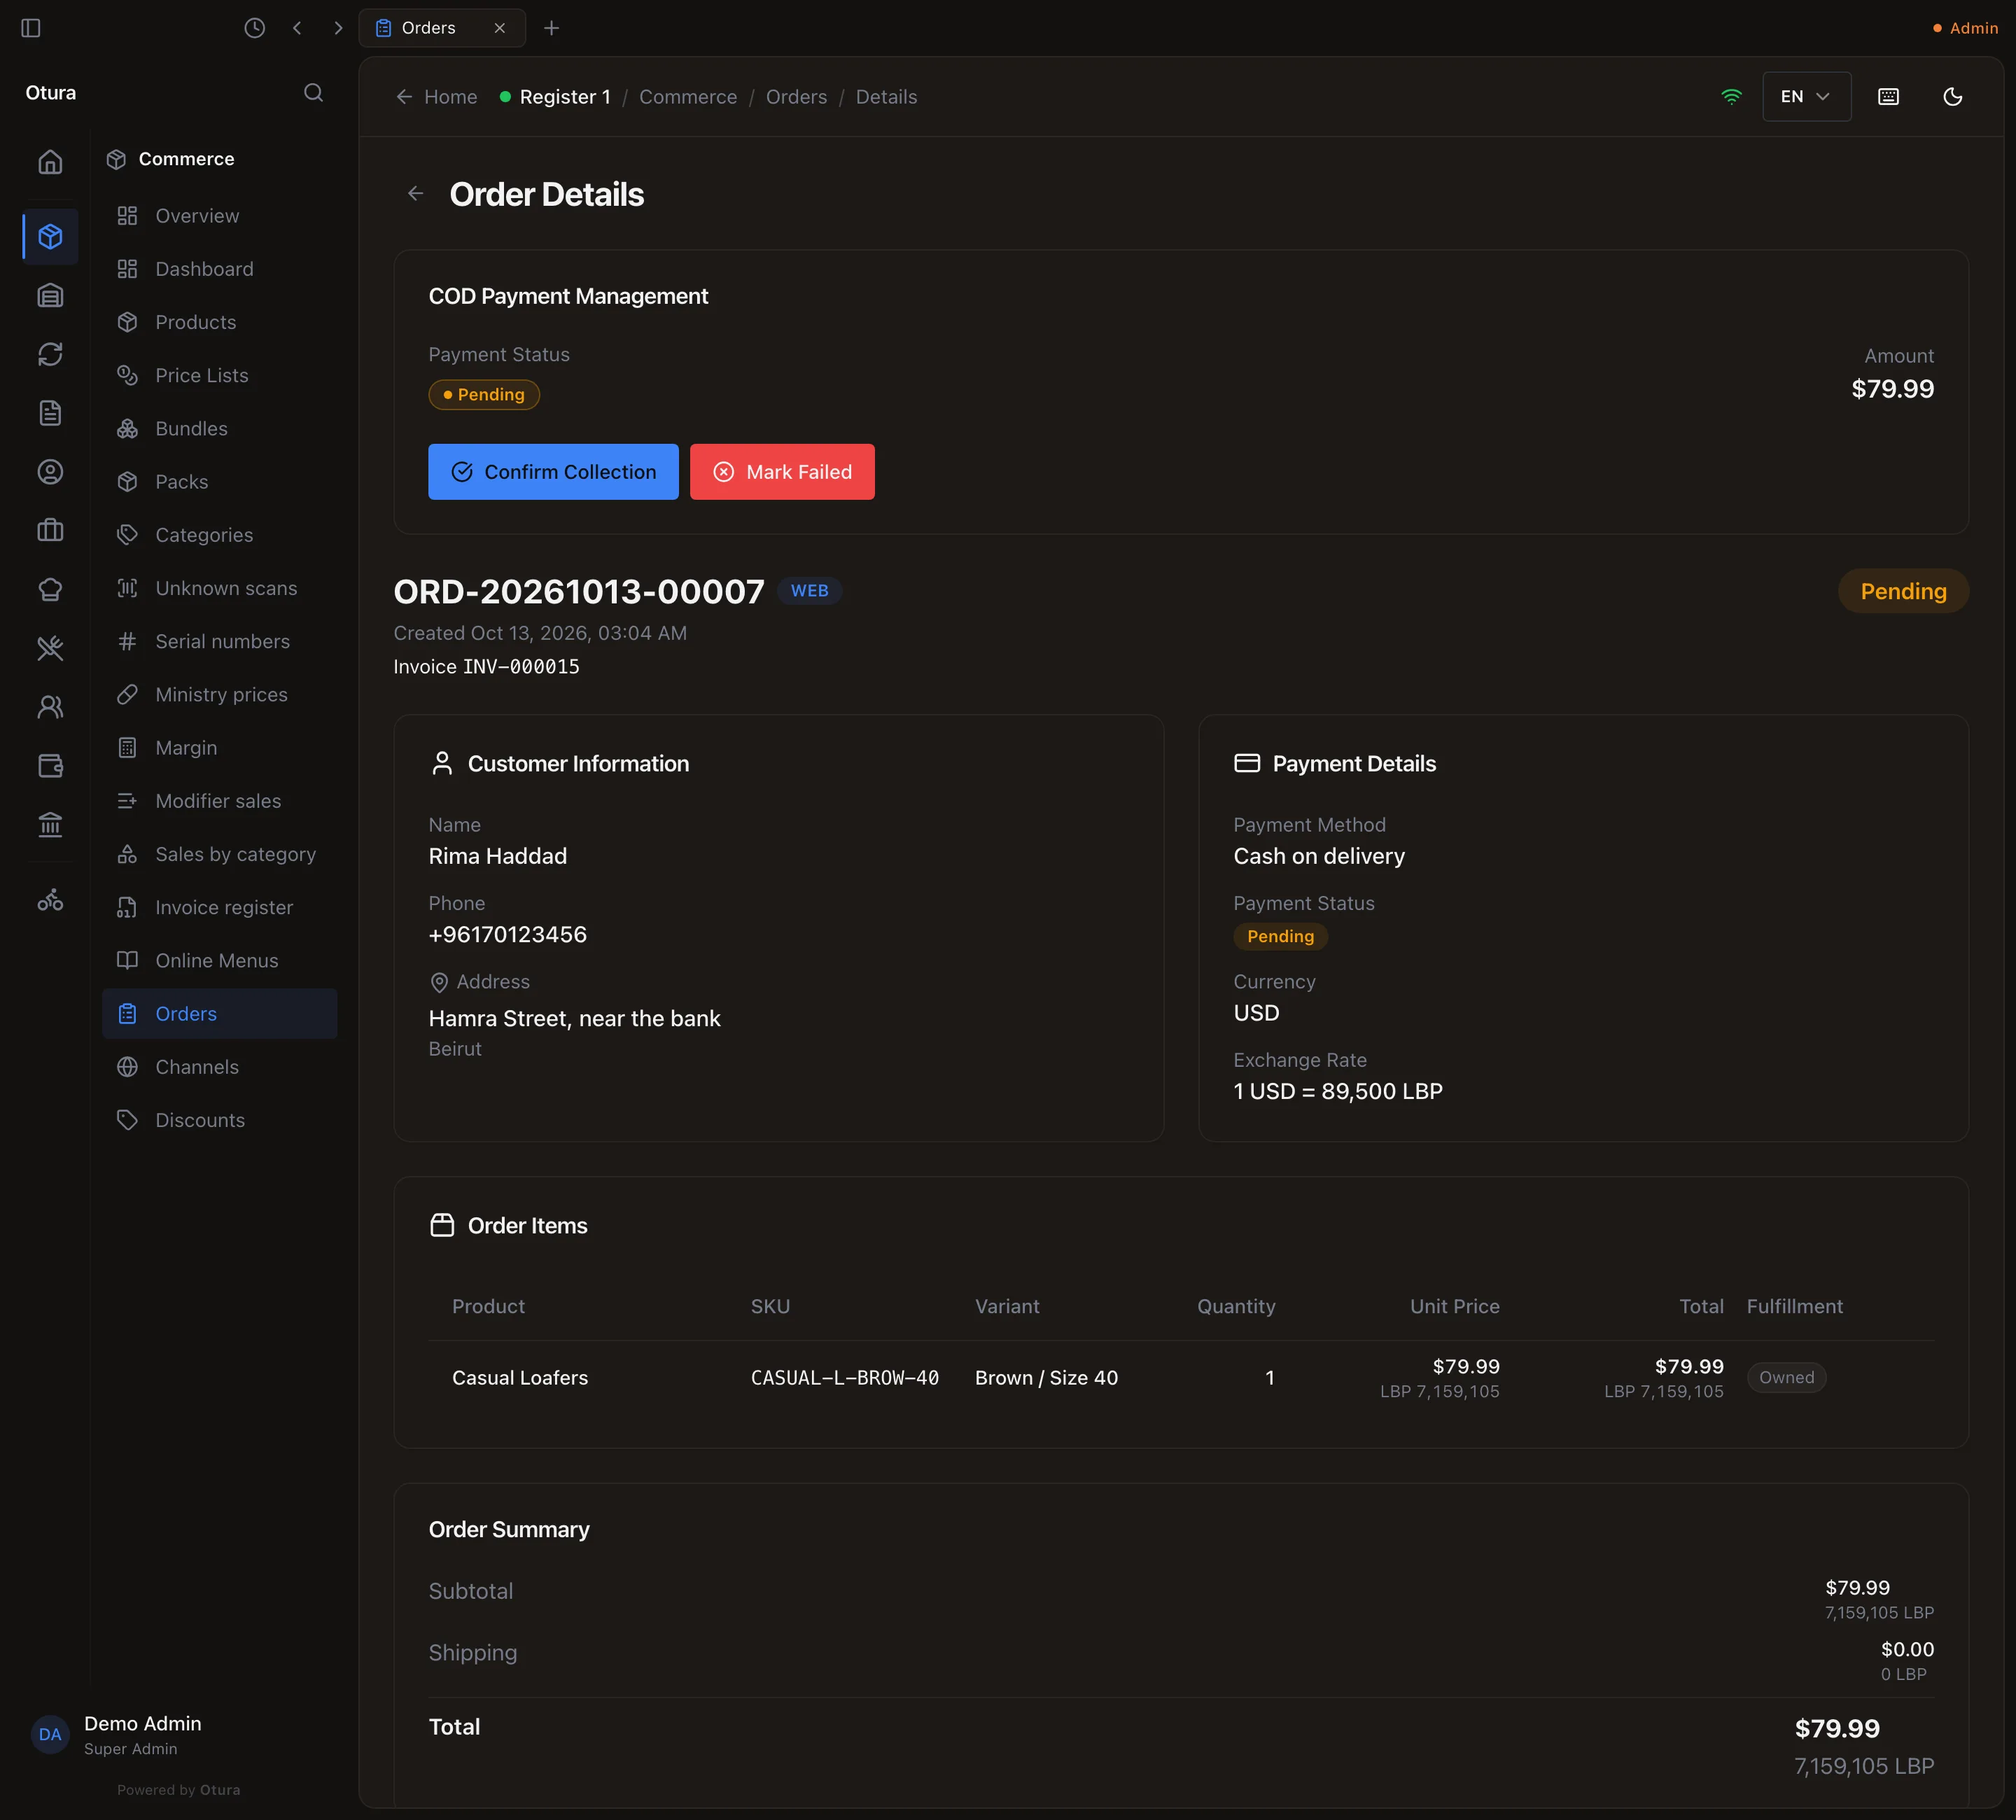
Task: Open the Home icon in left rail
Action: (50, 162)
